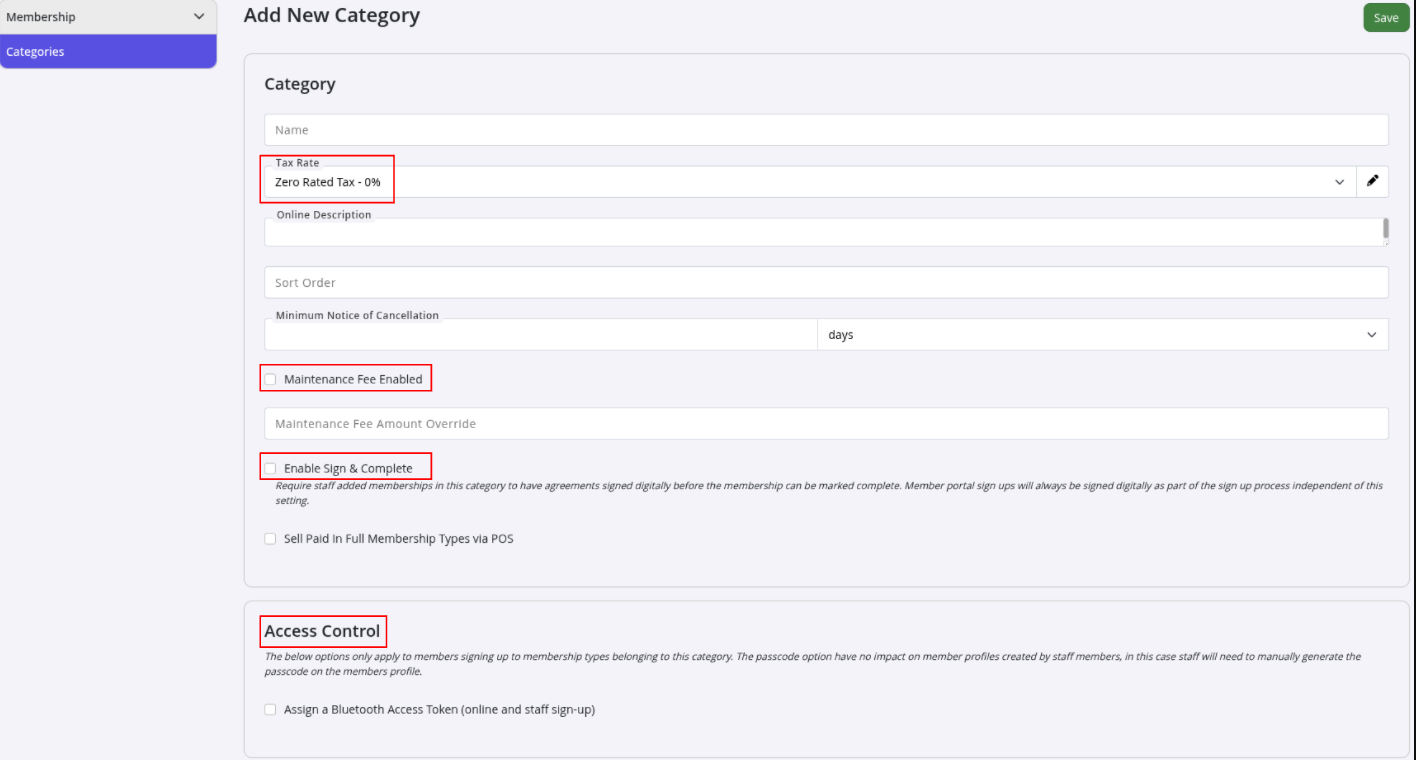Image resolution: width=1416 pixels, height=760 pixels.
Task: Click the Category section heading
Action: point(300,84)
